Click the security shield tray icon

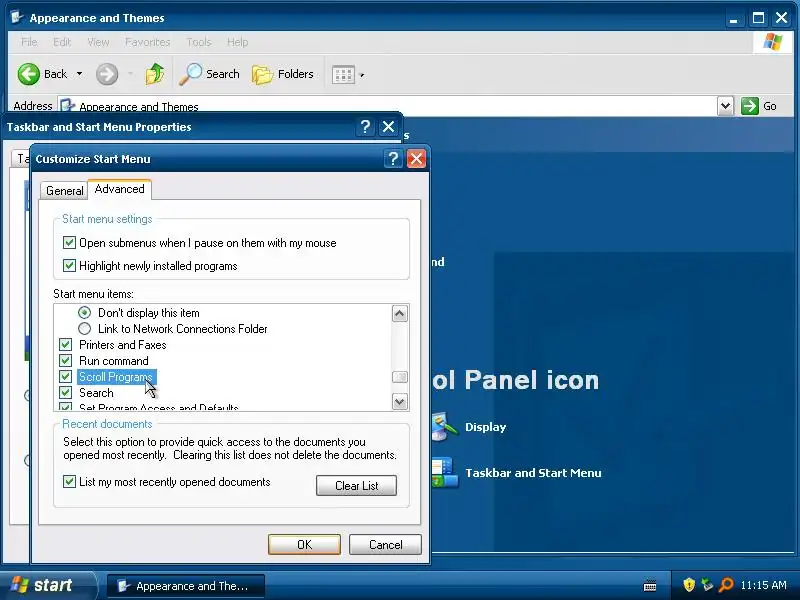[689, 585]
